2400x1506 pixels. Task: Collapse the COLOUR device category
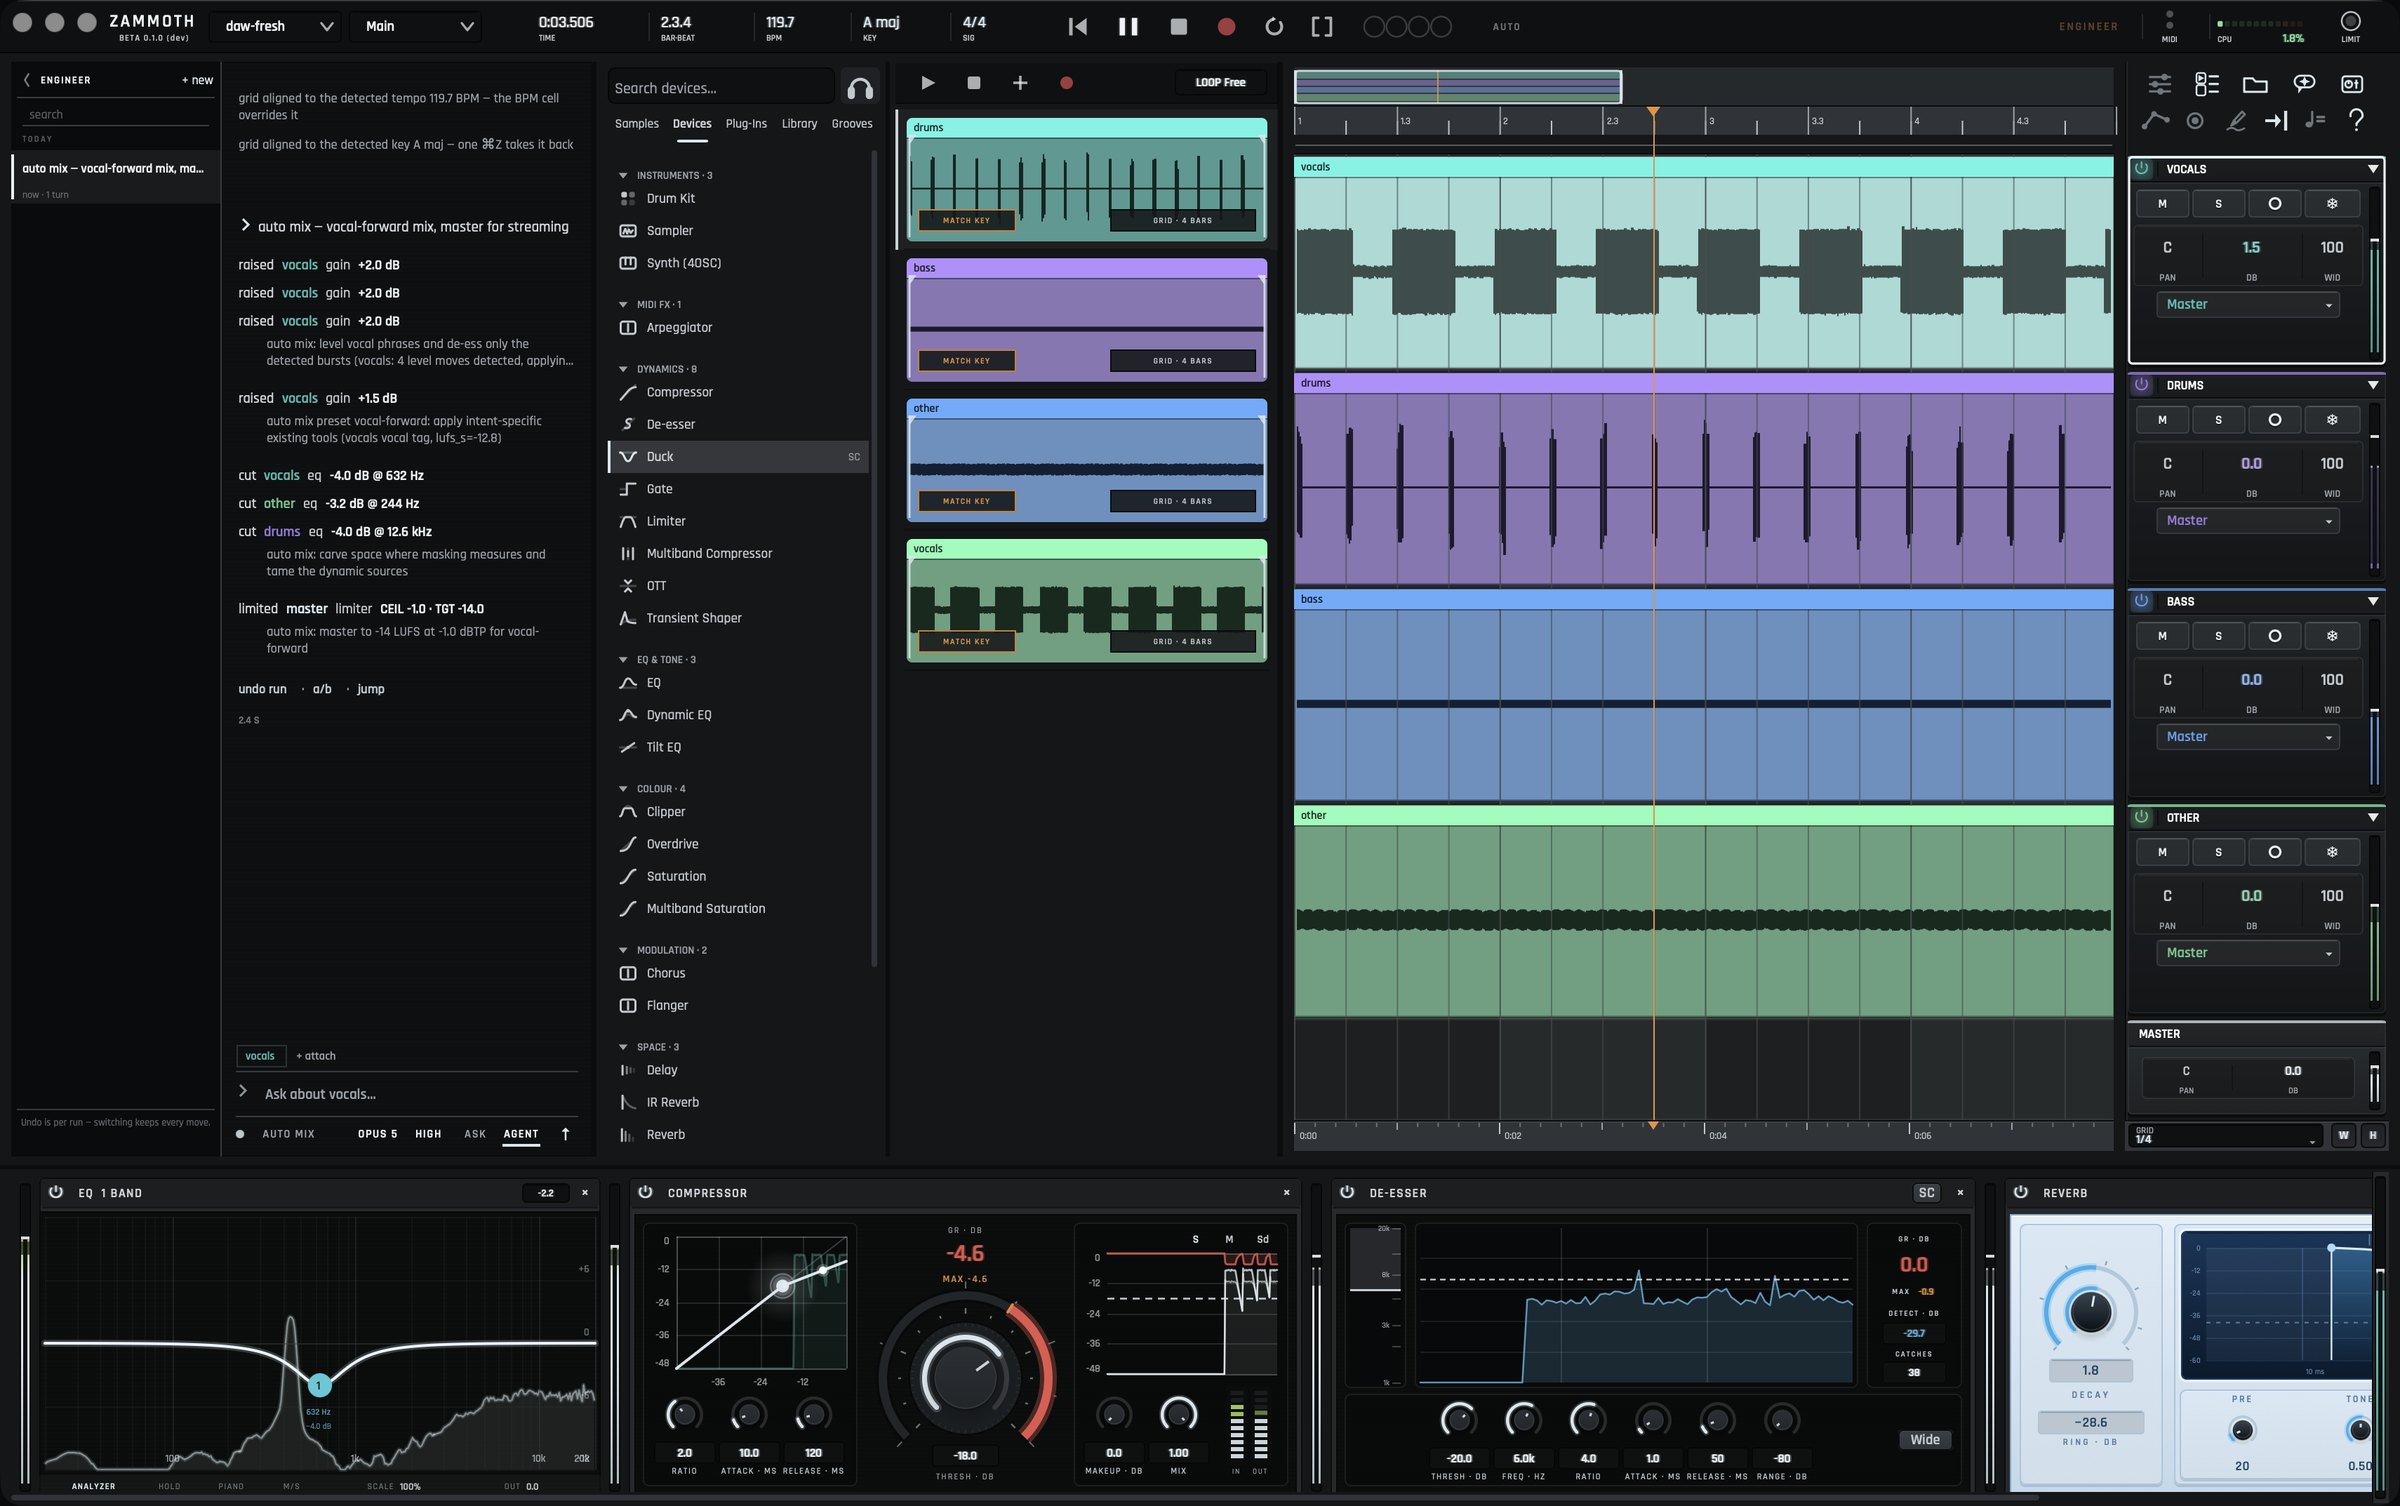(624, 789)
